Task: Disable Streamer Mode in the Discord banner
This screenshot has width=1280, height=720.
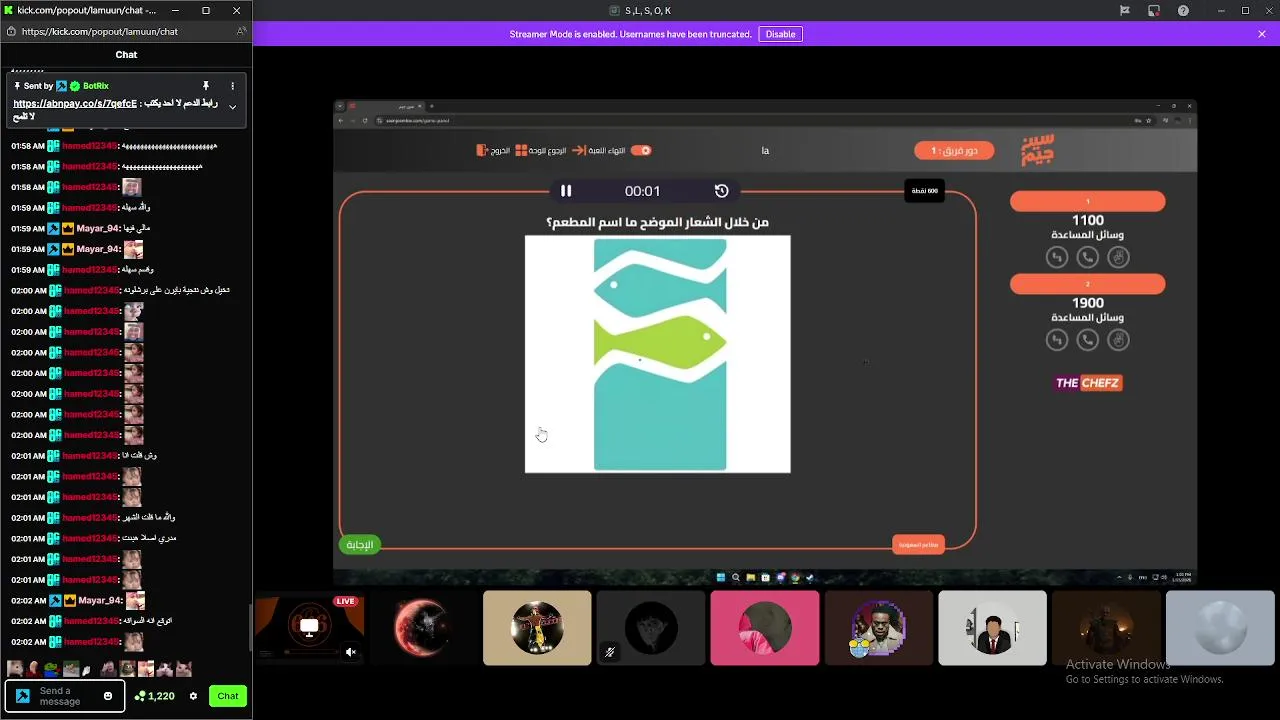Action: click(780, 34)
